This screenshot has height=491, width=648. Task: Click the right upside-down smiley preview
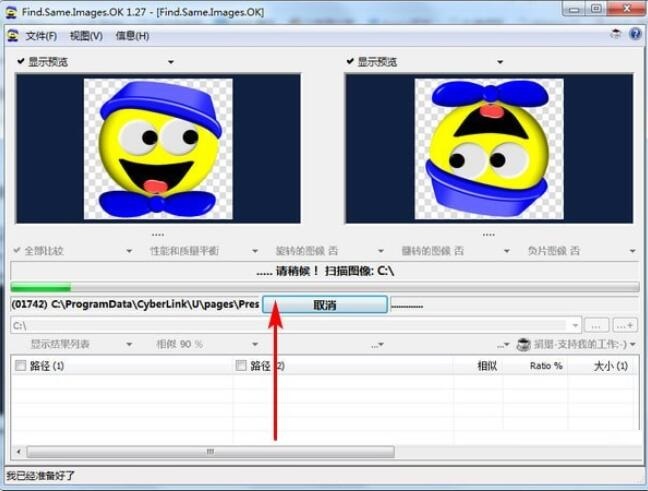(x=489, y=149)
